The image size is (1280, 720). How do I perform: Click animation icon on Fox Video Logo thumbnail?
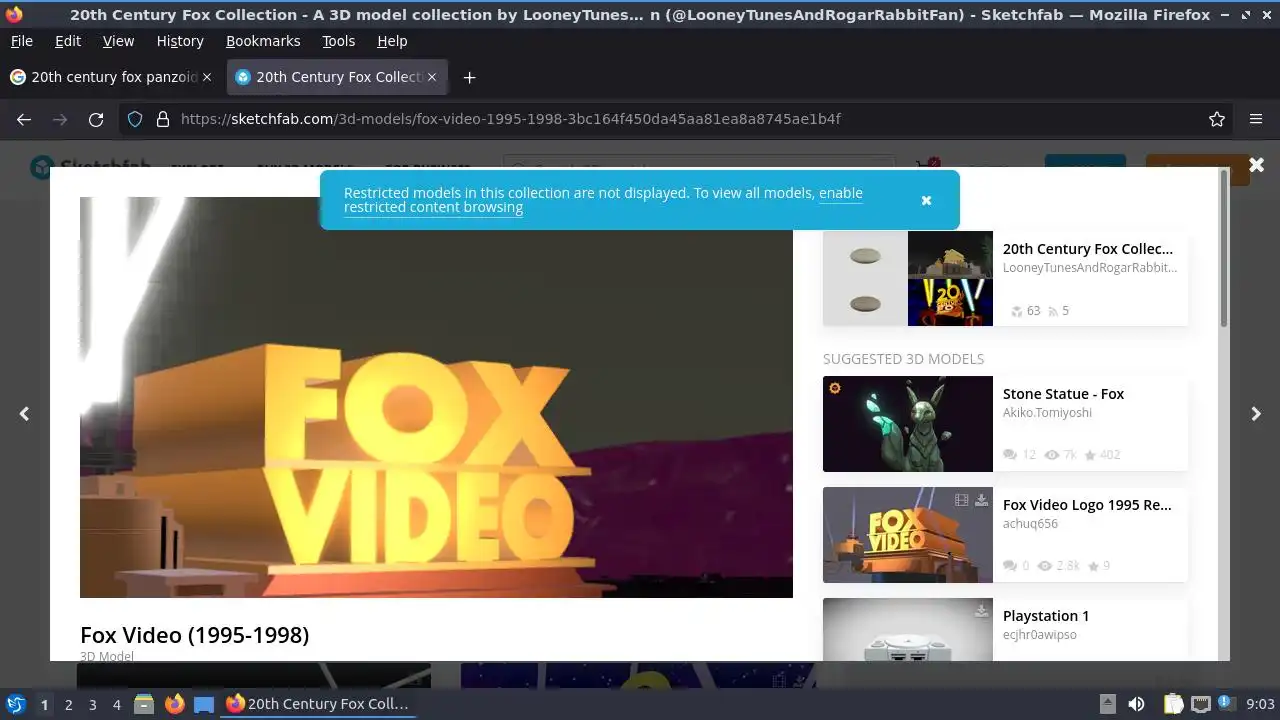(x=961, y=500)
